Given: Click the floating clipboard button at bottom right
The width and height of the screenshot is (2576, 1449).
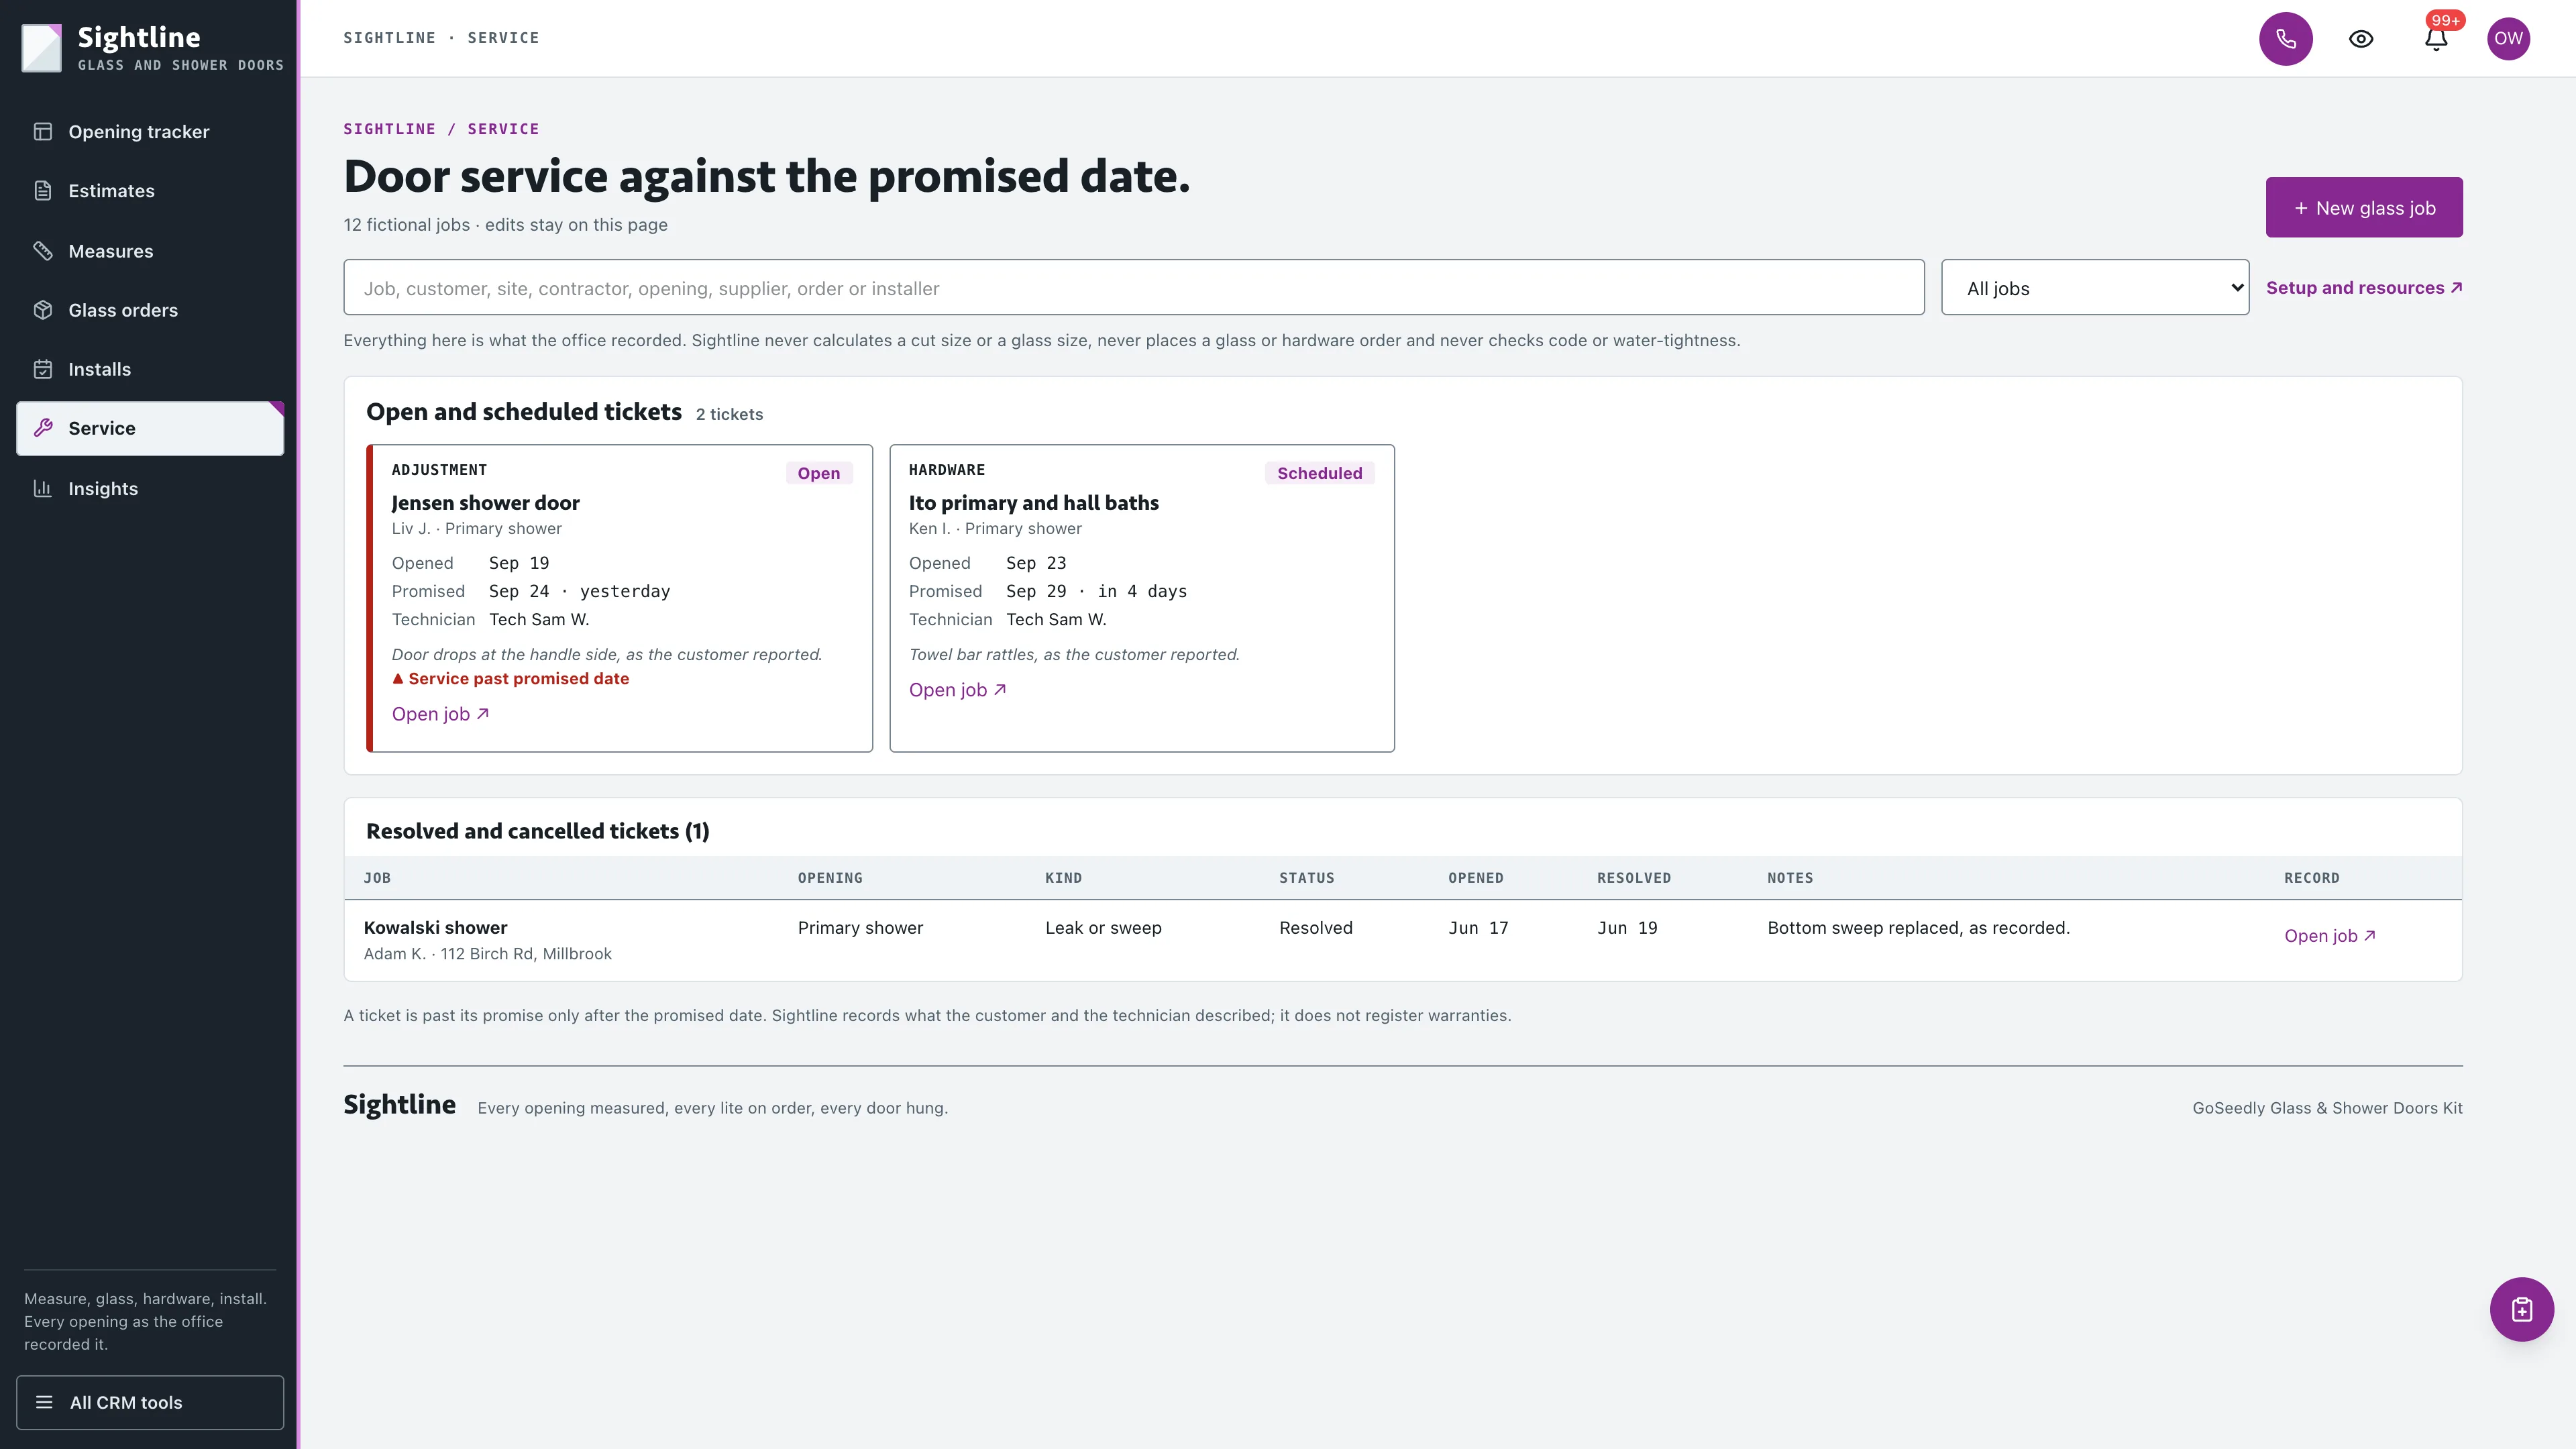Looking at the screenshot, I should coord(2521,1309).
